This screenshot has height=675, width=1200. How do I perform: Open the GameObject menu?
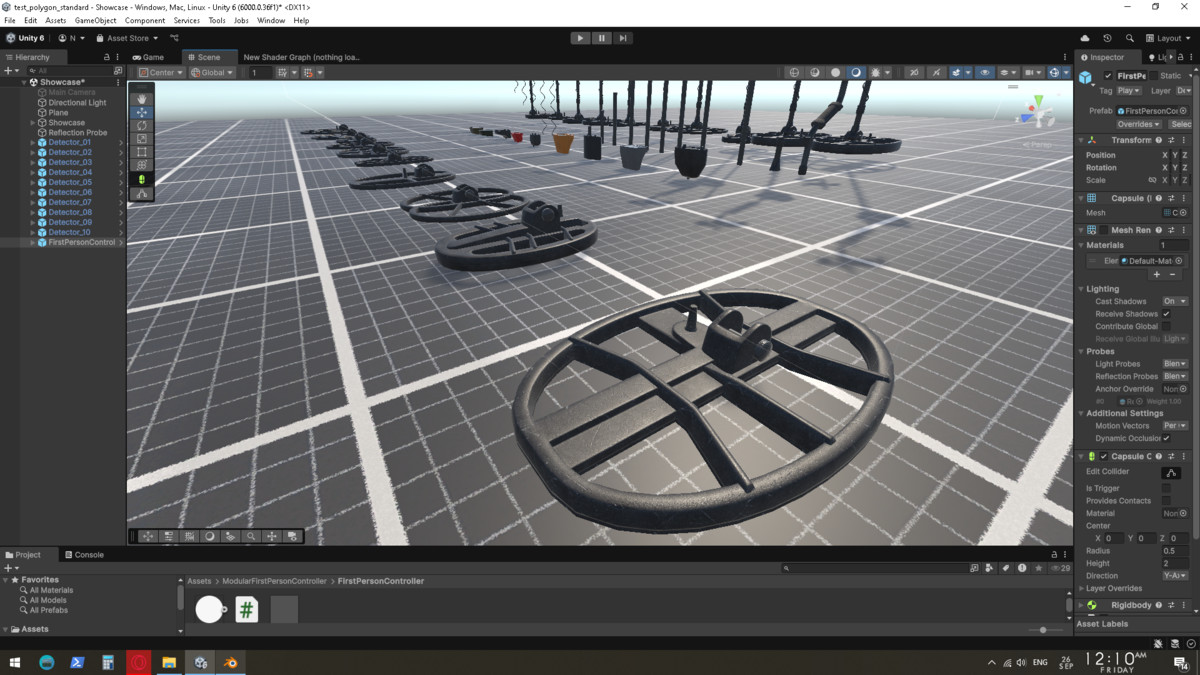pyautogui.click(x=95, y=20)
